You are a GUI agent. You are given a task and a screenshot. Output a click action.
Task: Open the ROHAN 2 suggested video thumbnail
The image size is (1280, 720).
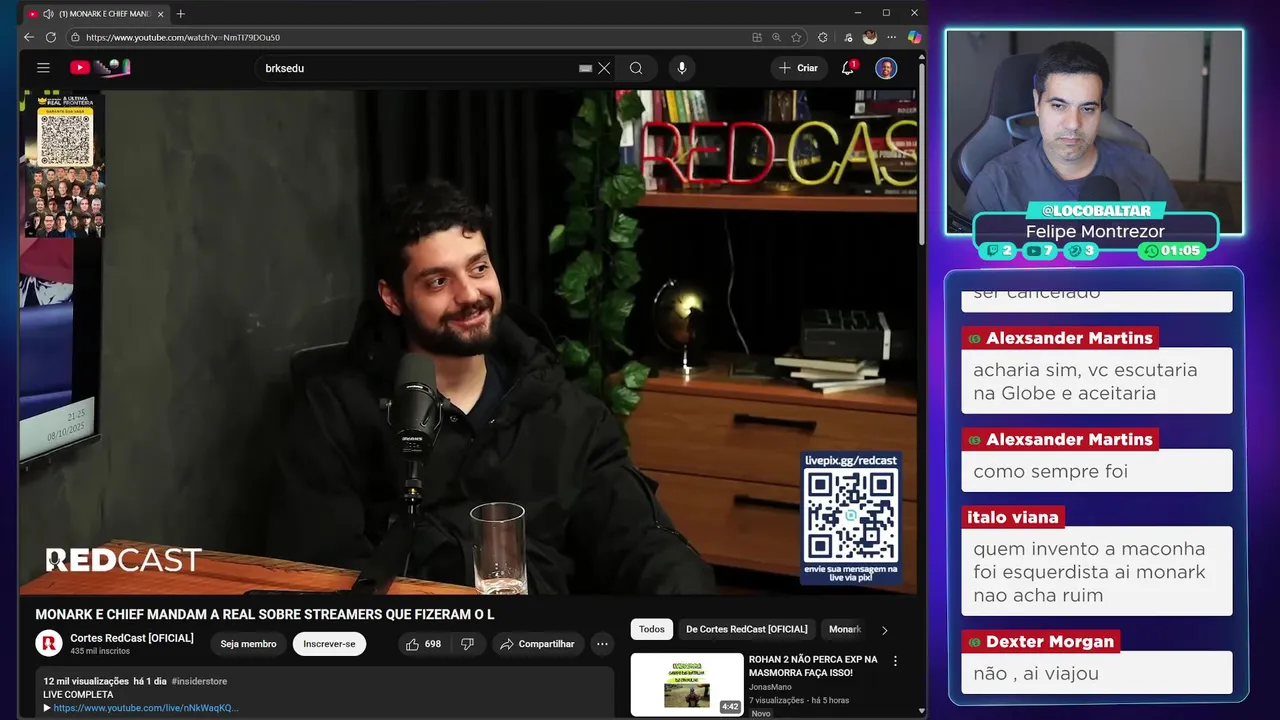(x=687, y=684)
